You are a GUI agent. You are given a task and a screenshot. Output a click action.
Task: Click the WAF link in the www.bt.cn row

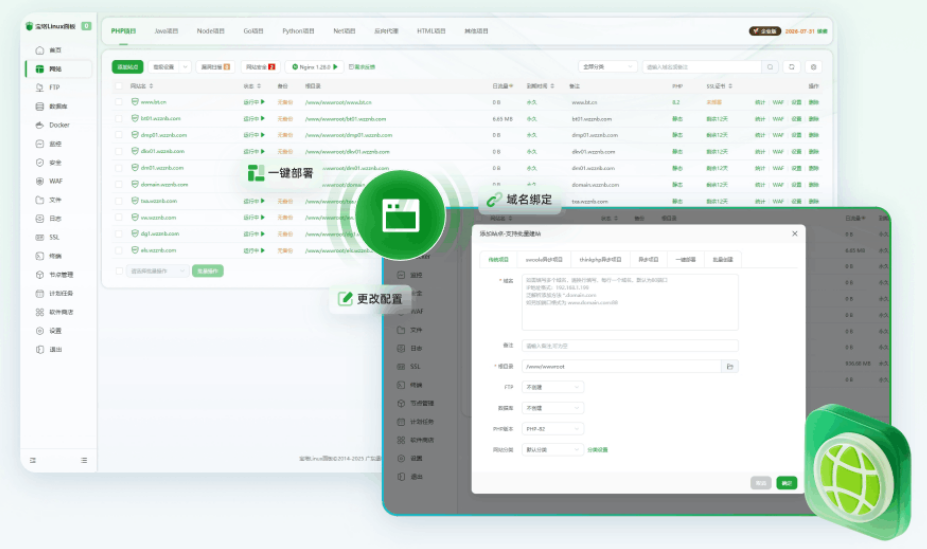point(778,102)
